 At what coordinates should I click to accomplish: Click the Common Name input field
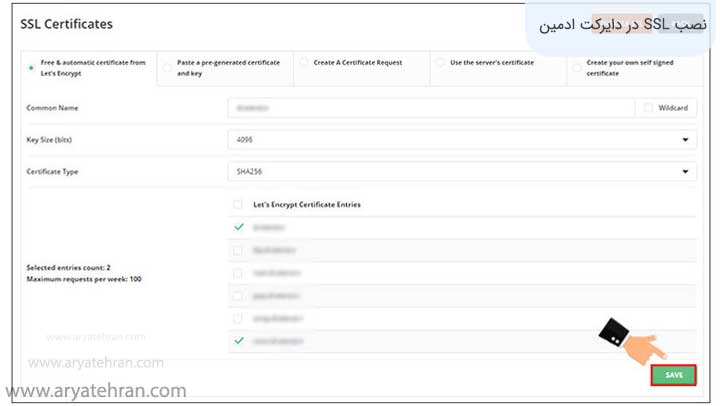(x=431, y=107)
